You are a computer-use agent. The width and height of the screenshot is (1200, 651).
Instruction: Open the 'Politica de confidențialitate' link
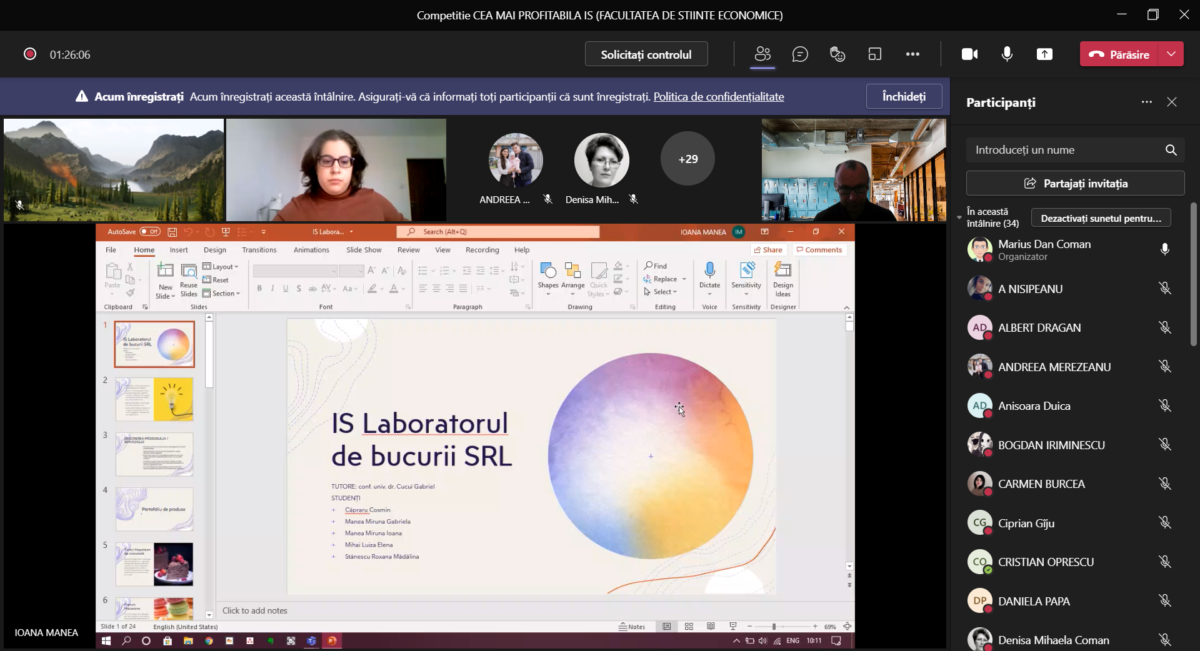pyautogui.click(x=718, y=97)
